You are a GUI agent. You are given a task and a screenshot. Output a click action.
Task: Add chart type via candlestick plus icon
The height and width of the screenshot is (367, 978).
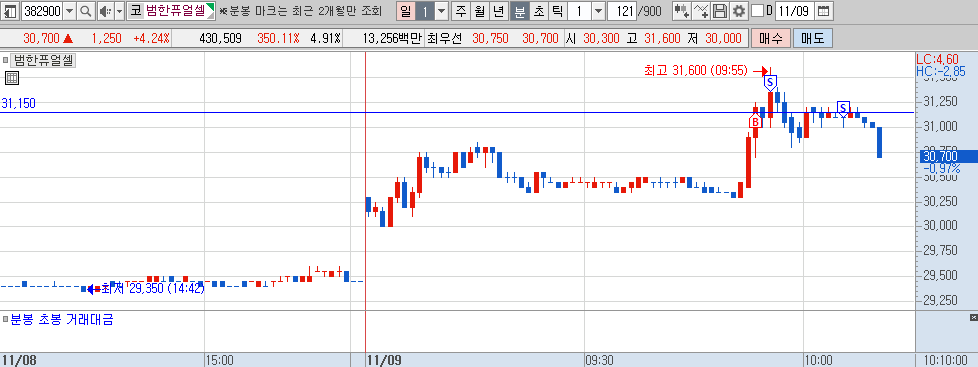pos(681,11)
